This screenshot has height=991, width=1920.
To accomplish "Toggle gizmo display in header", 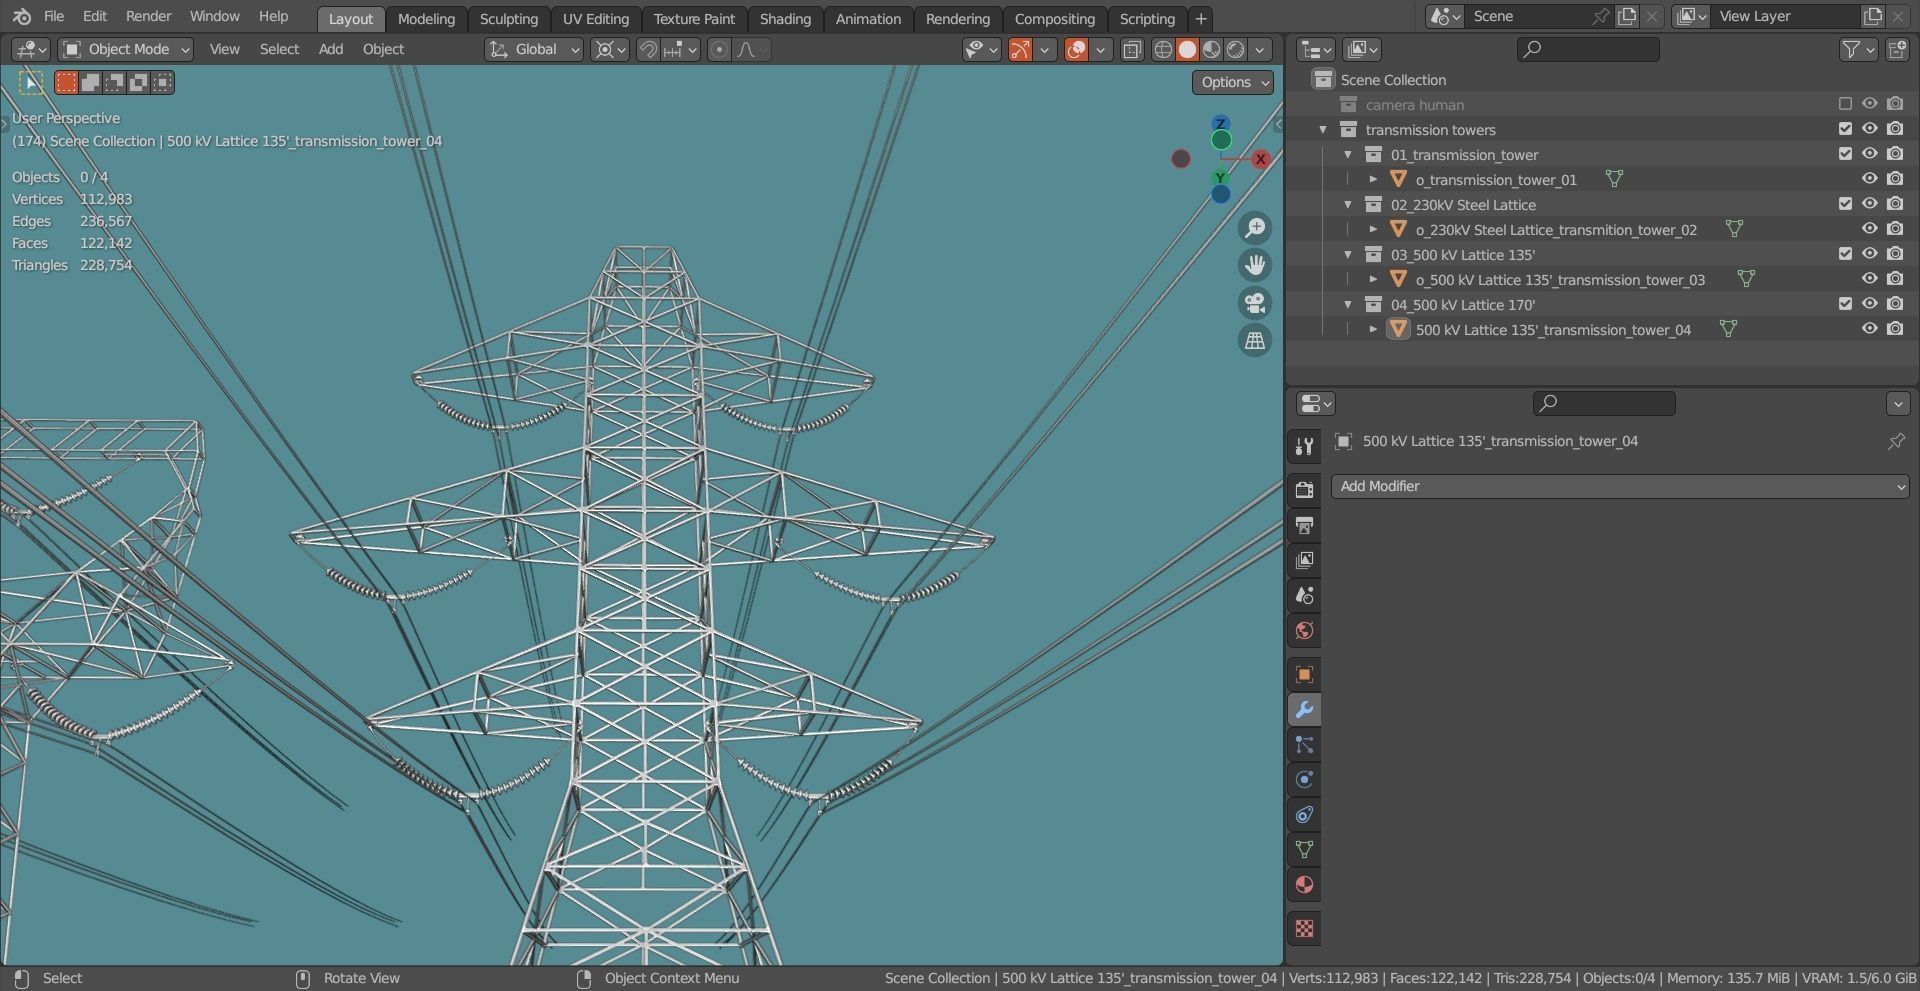I will click(1019, 49).
